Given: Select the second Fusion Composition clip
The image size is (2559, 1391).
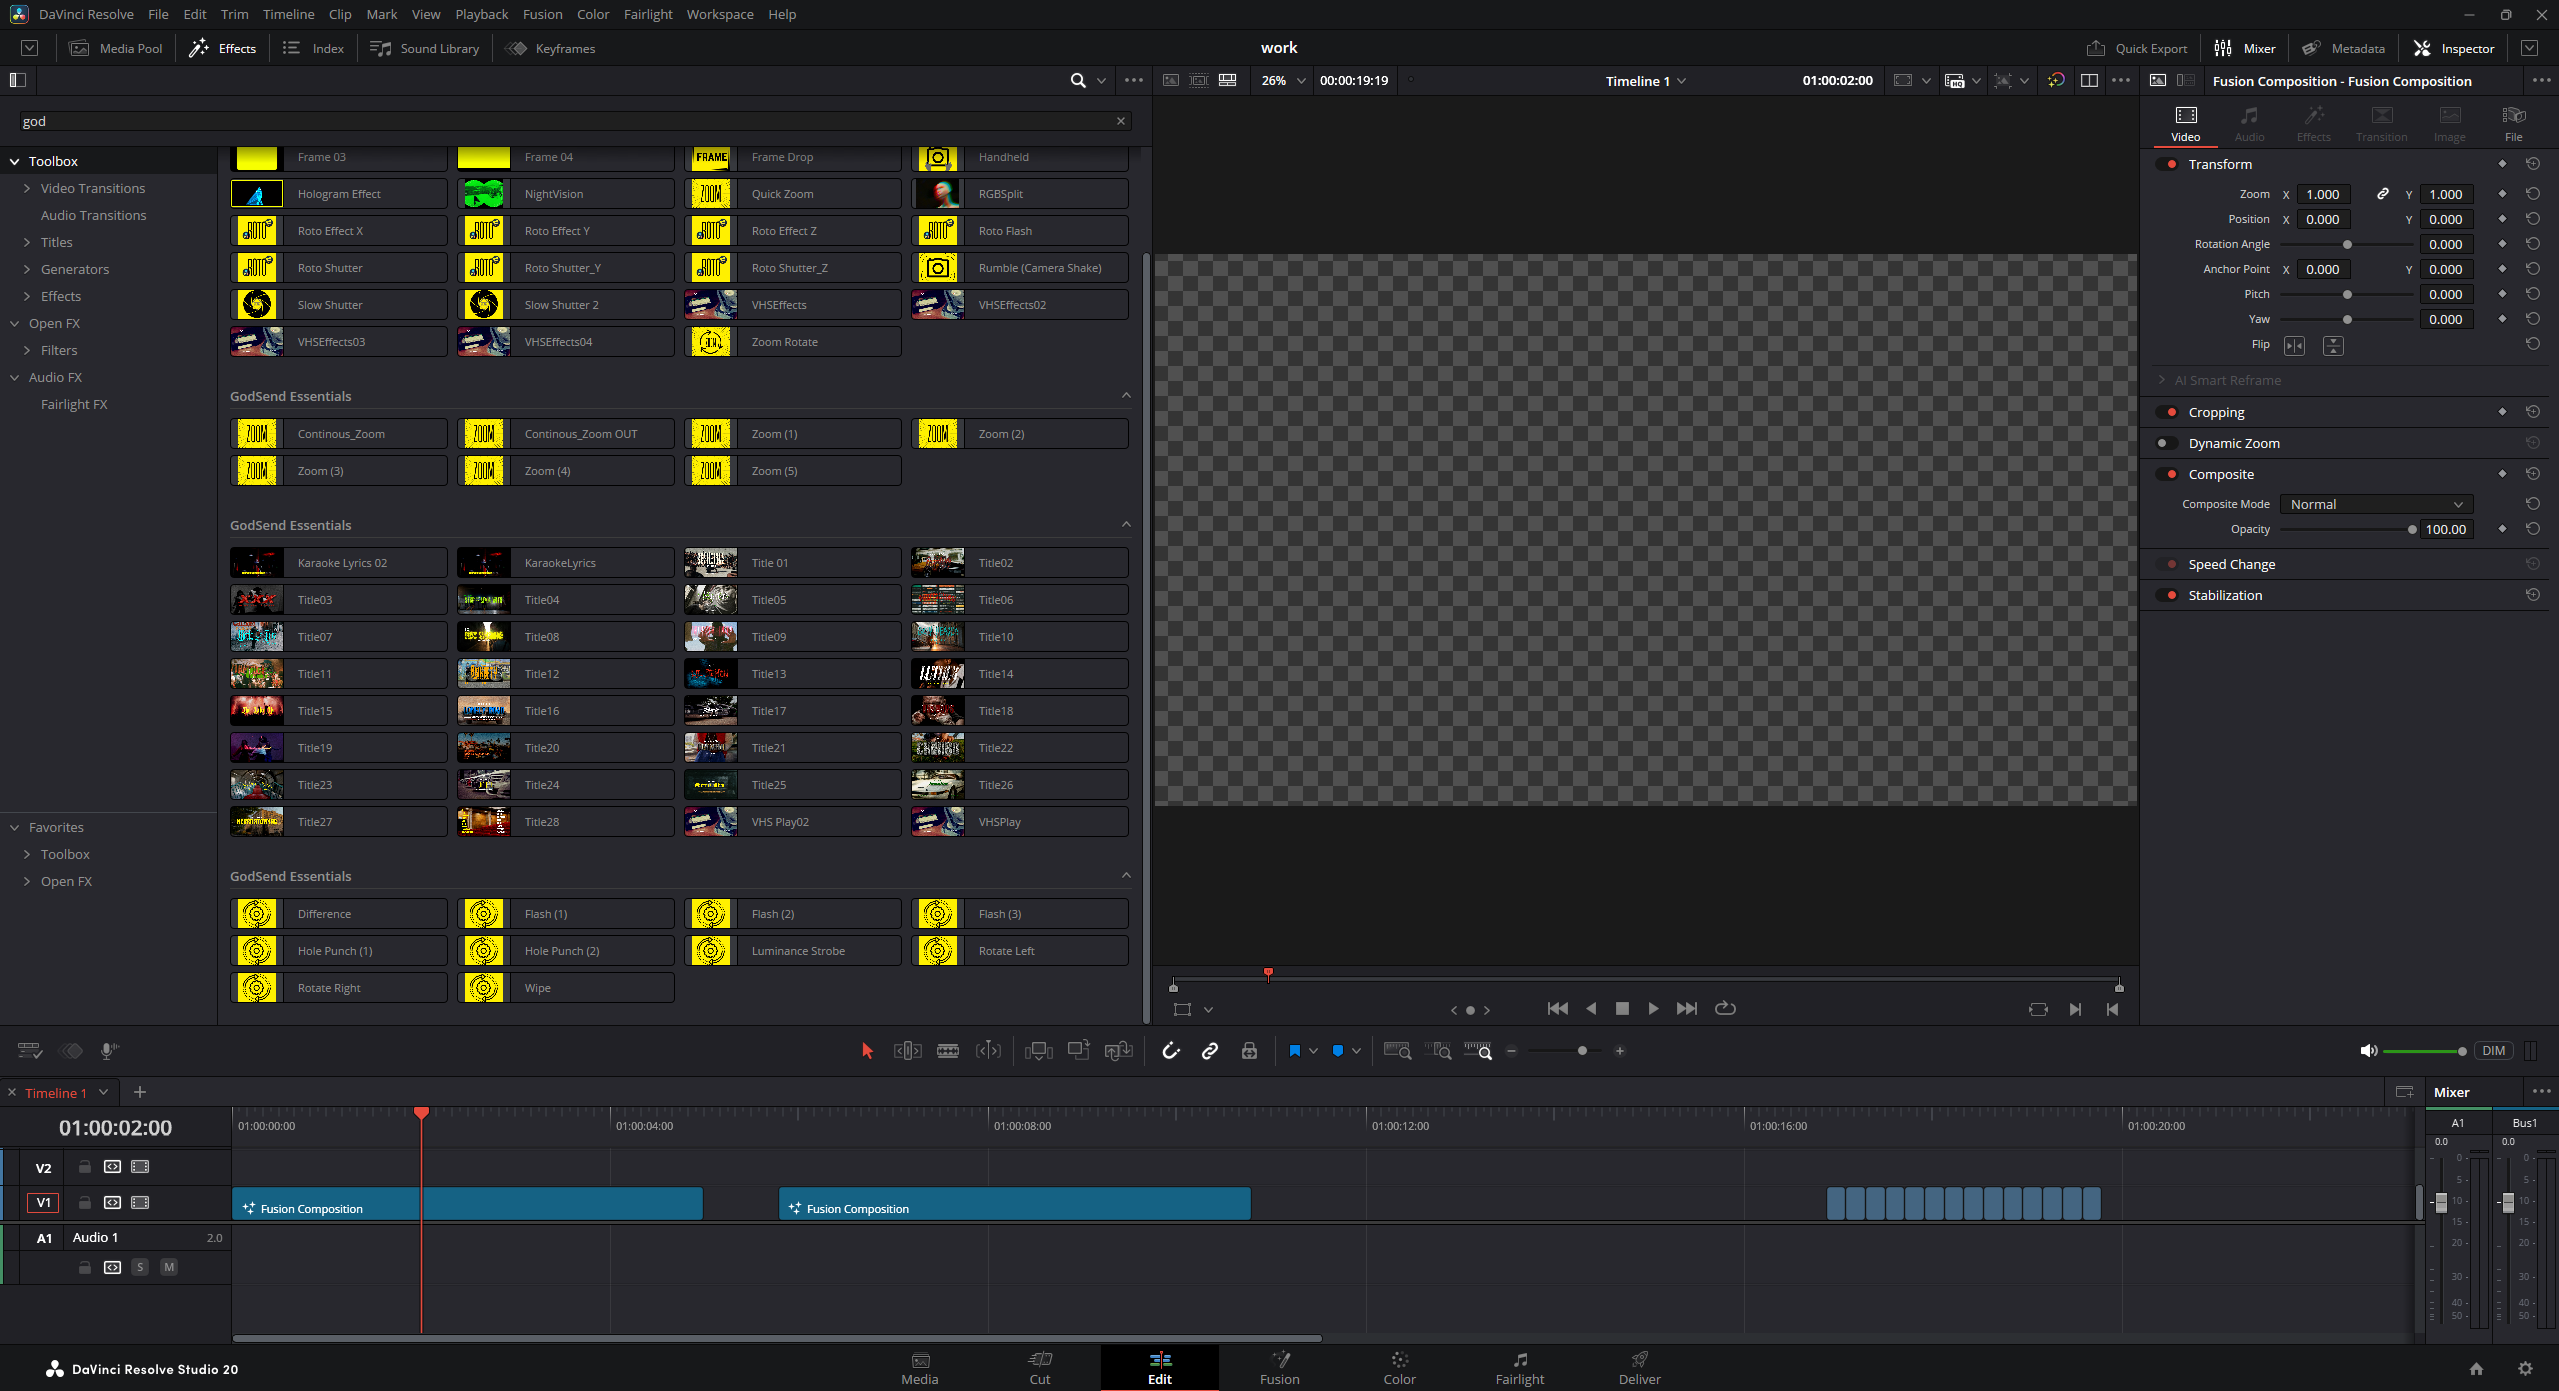Looking at the screenshot, I should pos(1014,1203).
